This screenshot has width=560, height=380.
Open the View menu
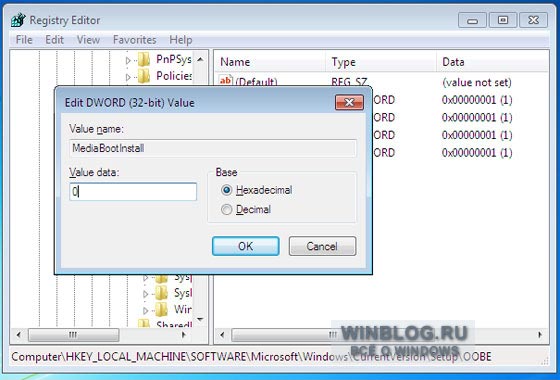(88, 40)
